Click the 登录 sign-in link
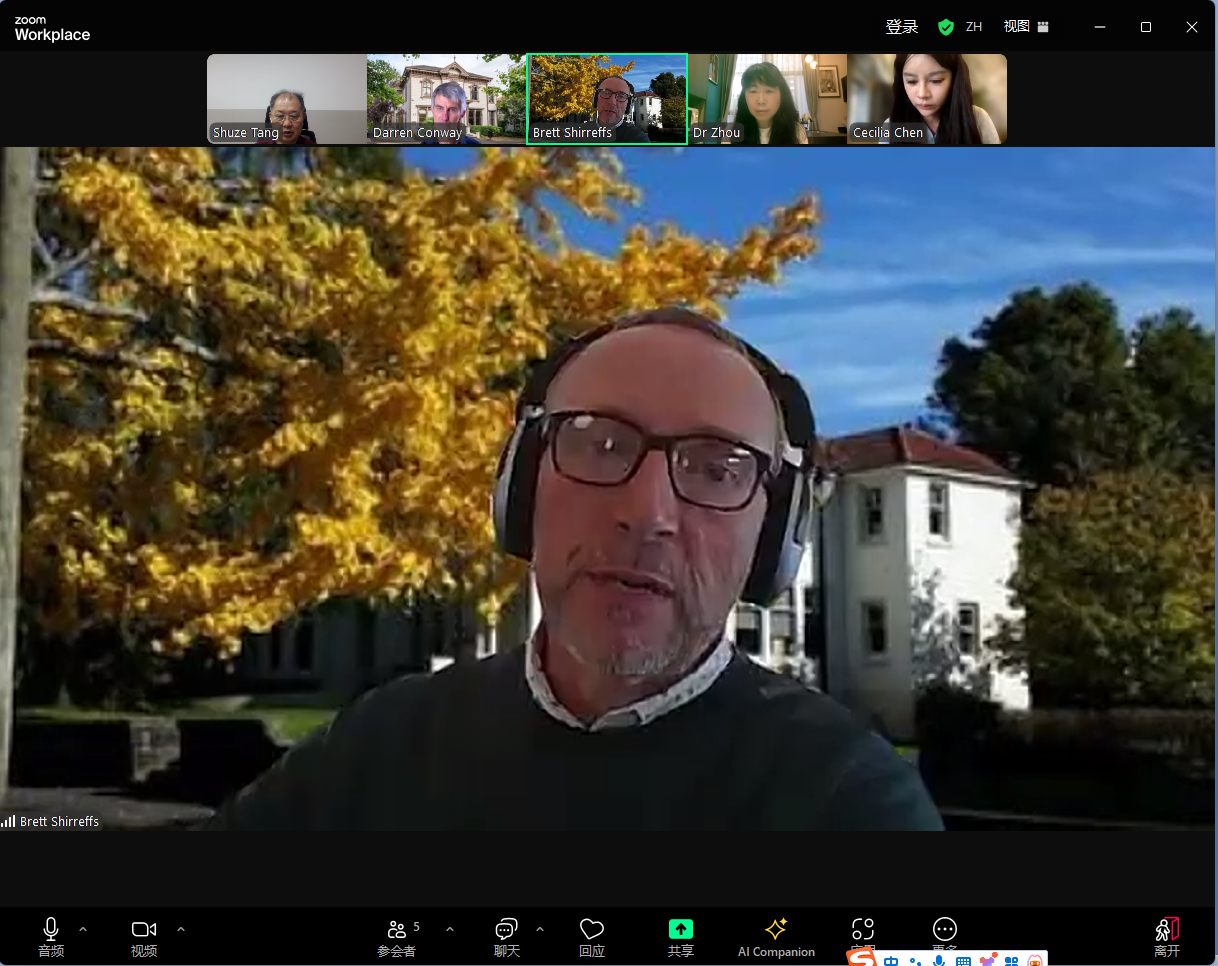 click(x=901, y=27)
